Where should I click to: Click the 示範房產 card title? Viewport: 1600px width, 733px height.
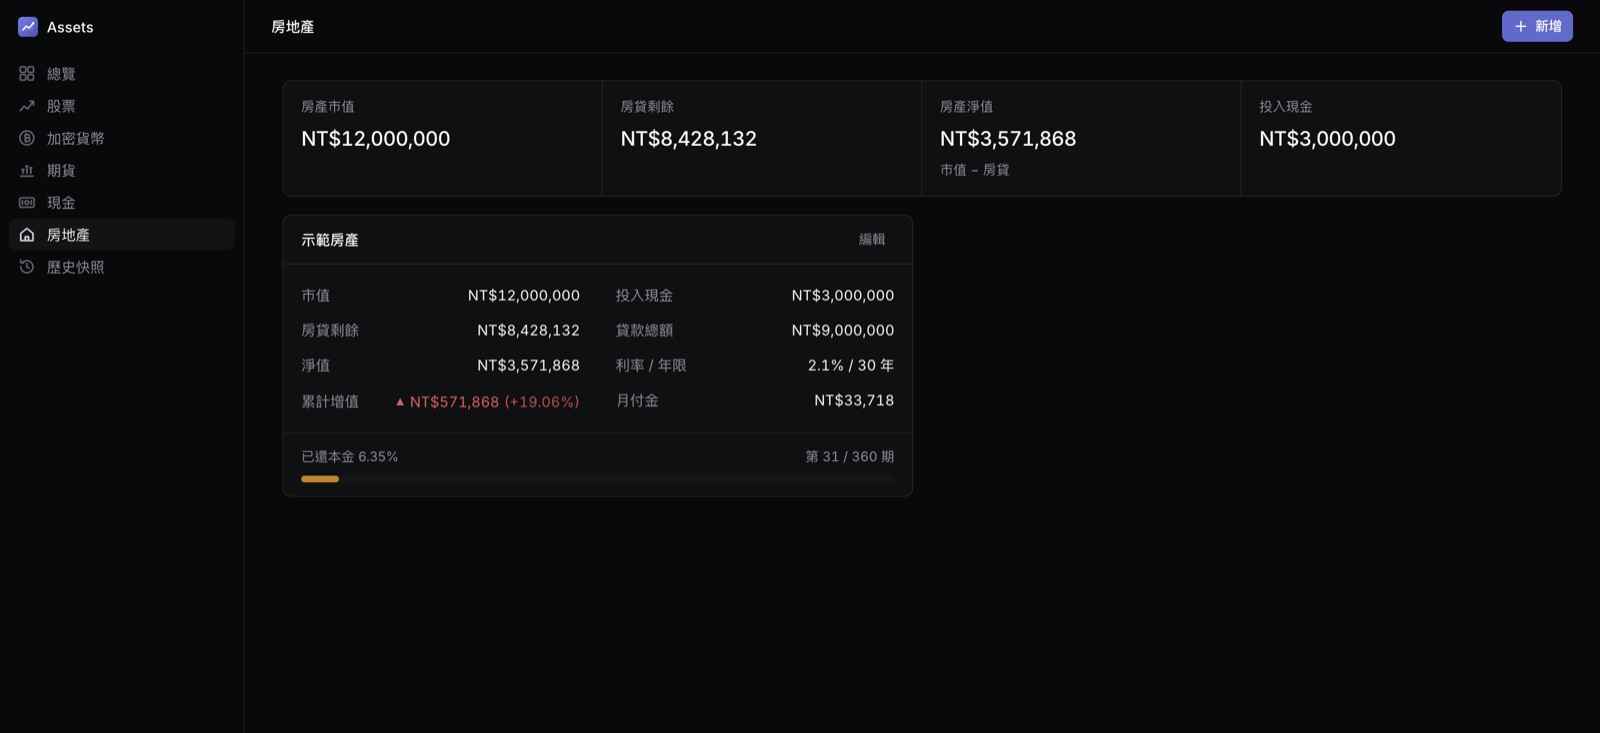(330, 240)
